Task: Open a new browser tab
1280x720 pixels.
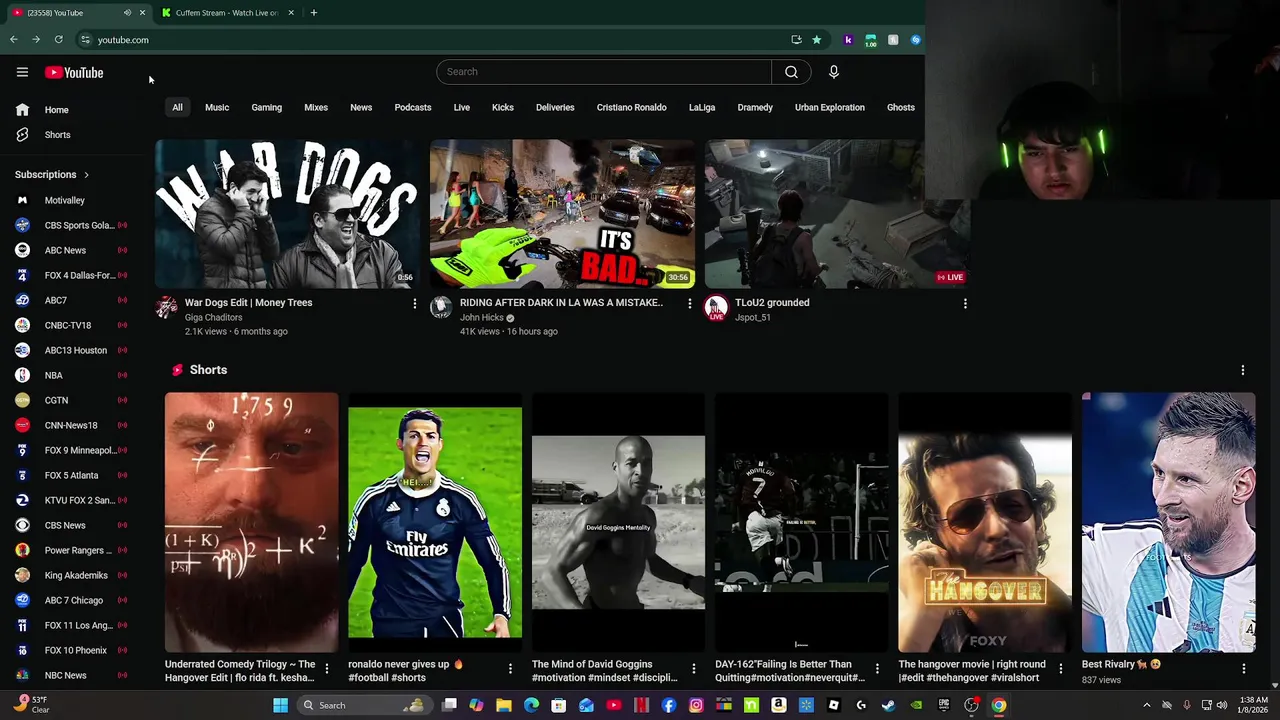Action: coord(313,13)
